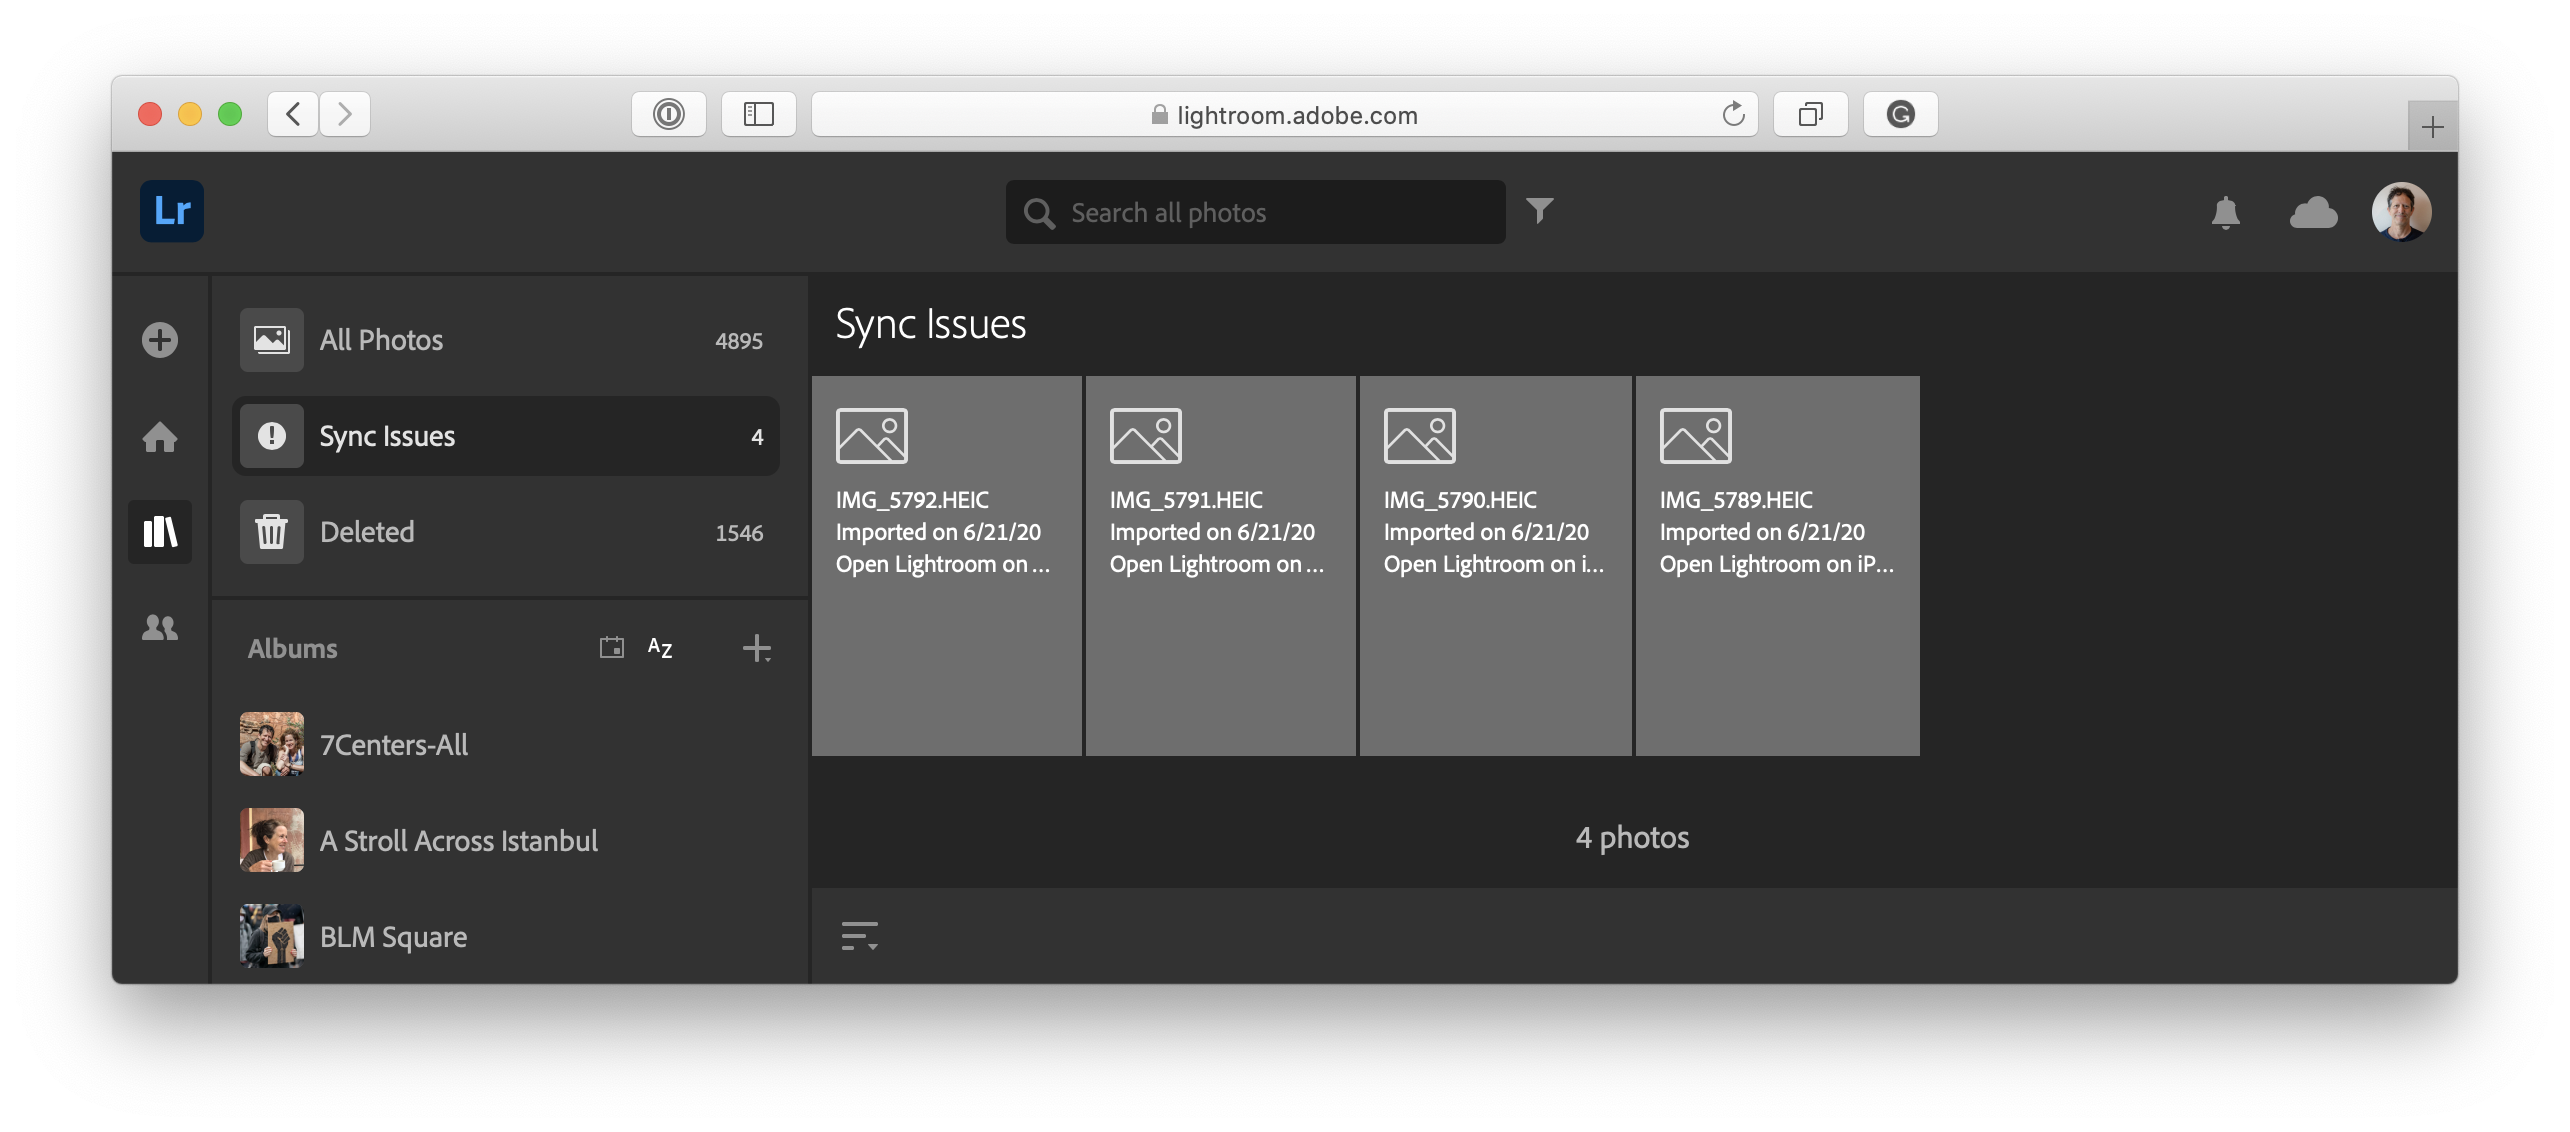Go to the Home view
Screen dimensions: 2570x1132
[x=160, y=437]
